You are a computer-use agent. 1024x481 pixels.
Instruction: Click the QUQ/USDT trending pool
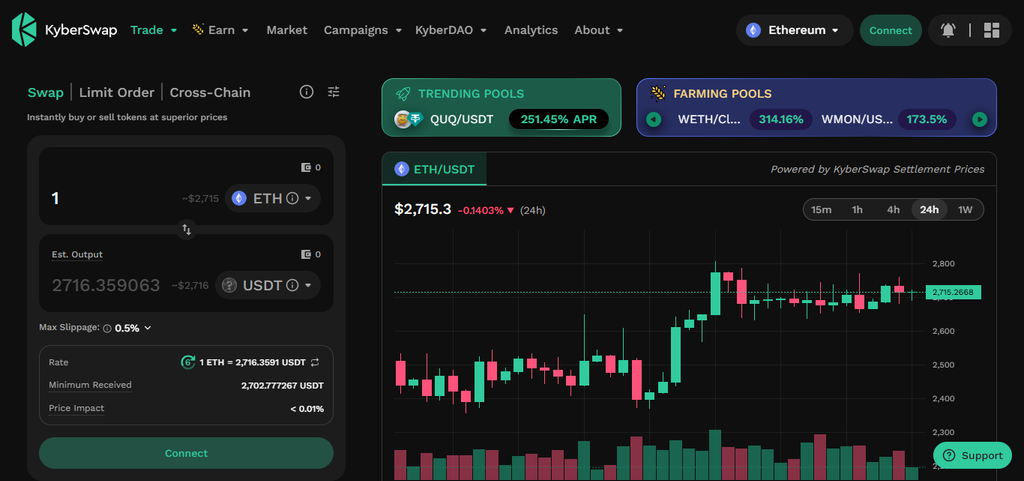[462, 119]
